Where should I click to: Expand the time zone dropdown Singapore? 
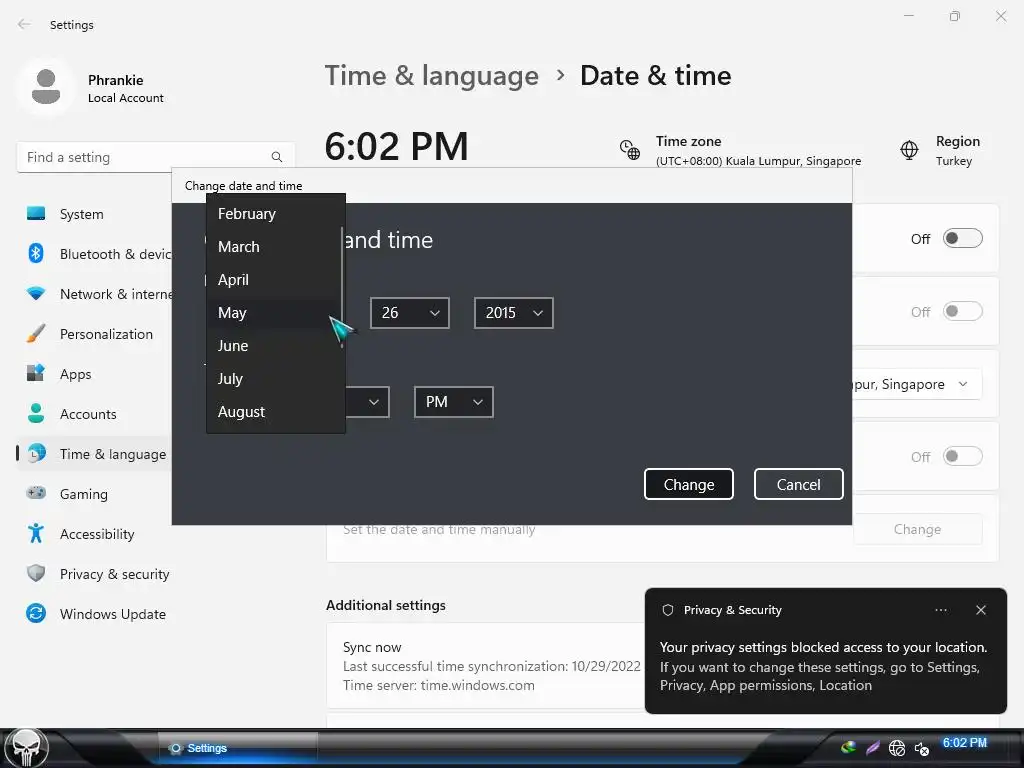coord(917,384)
